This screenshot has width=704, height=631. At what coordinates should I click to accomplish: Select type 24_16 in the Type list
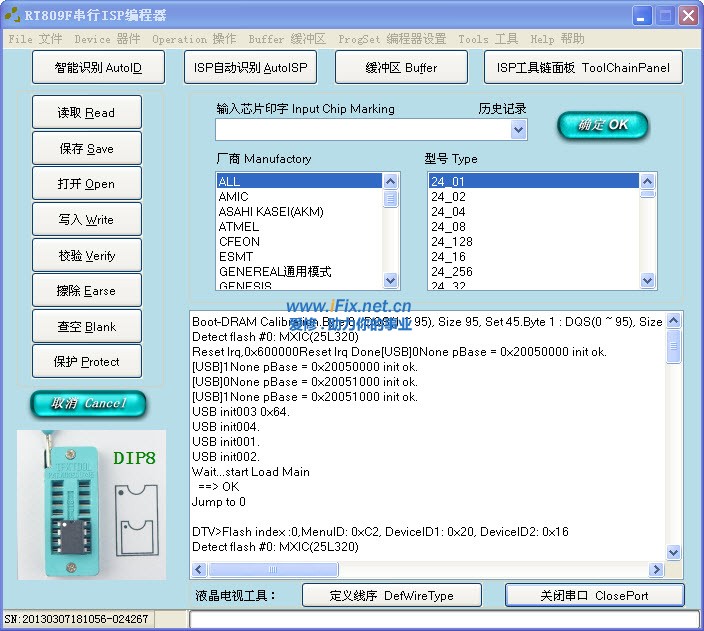pyautogui.click(x=533, y=256)
